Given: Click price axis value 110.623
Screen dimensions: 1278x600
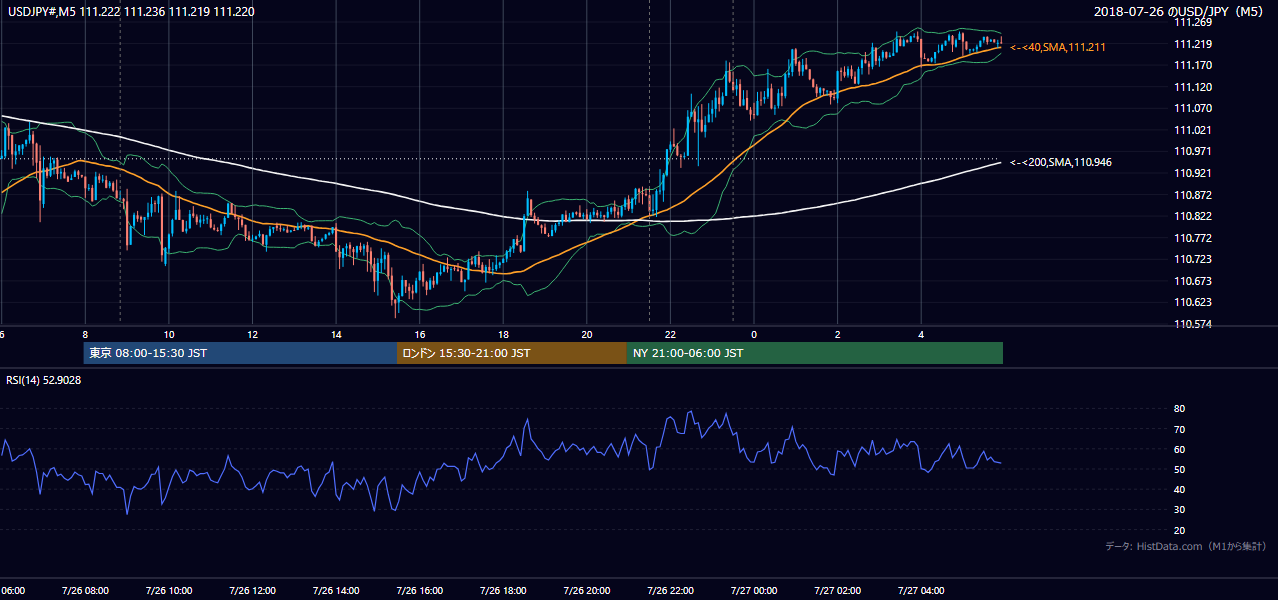Looking at the screenshot, I should (1192, 302).
